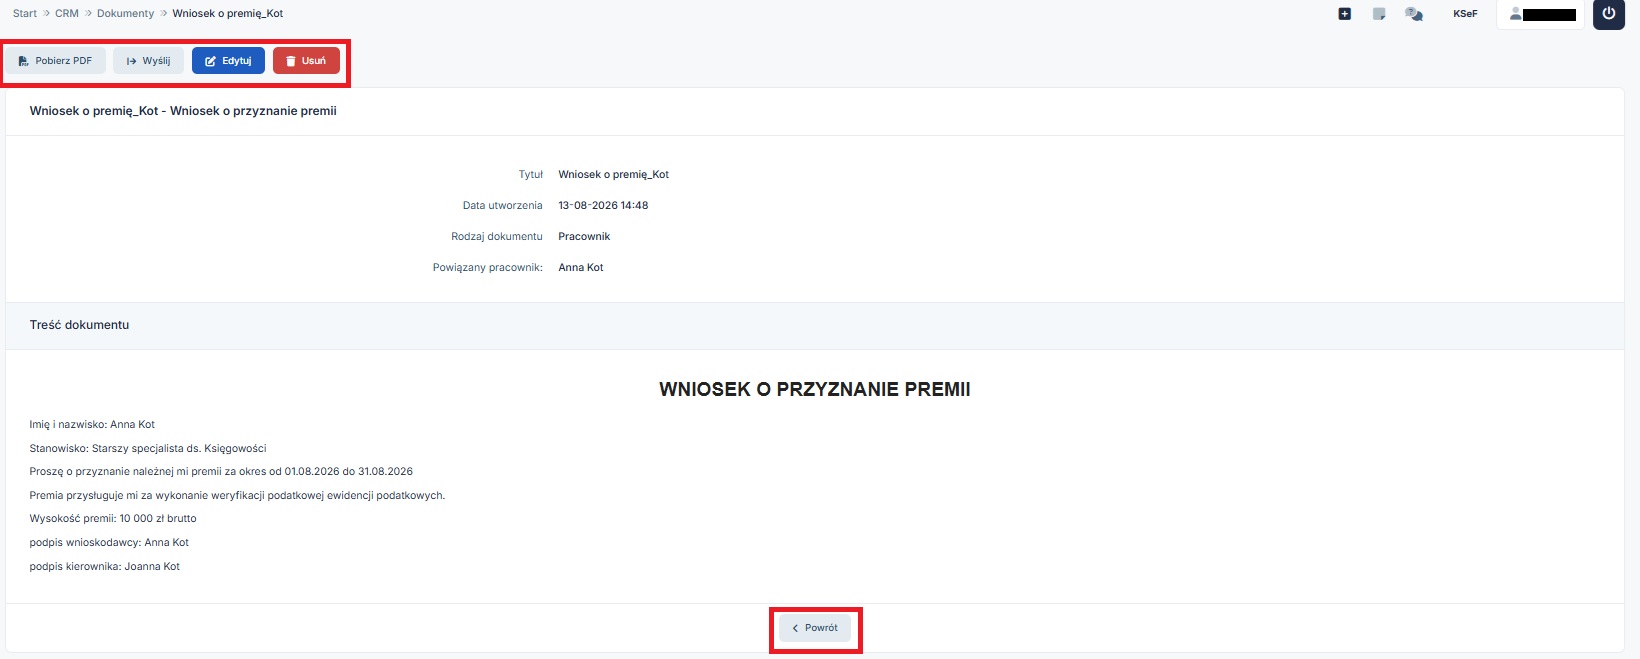Return using the Powrót button
Viewport: 1640px width, 659px height.
point(815,628)
